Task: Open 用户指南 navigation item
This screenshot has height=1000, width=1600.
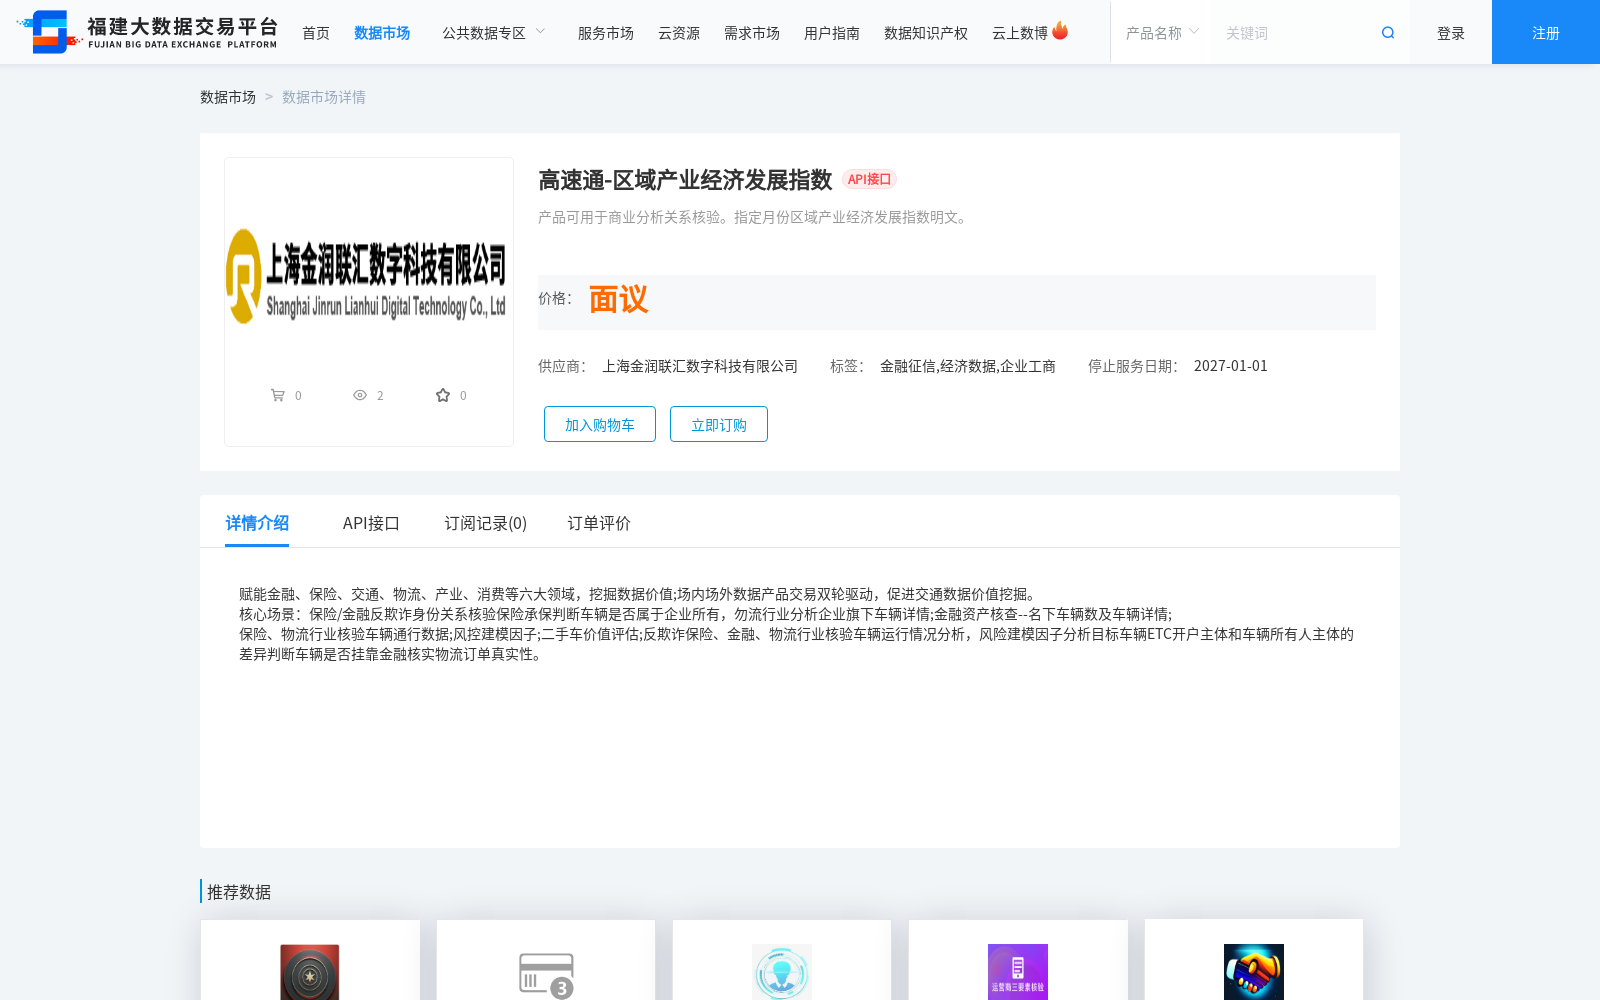Action: [832, 33]
